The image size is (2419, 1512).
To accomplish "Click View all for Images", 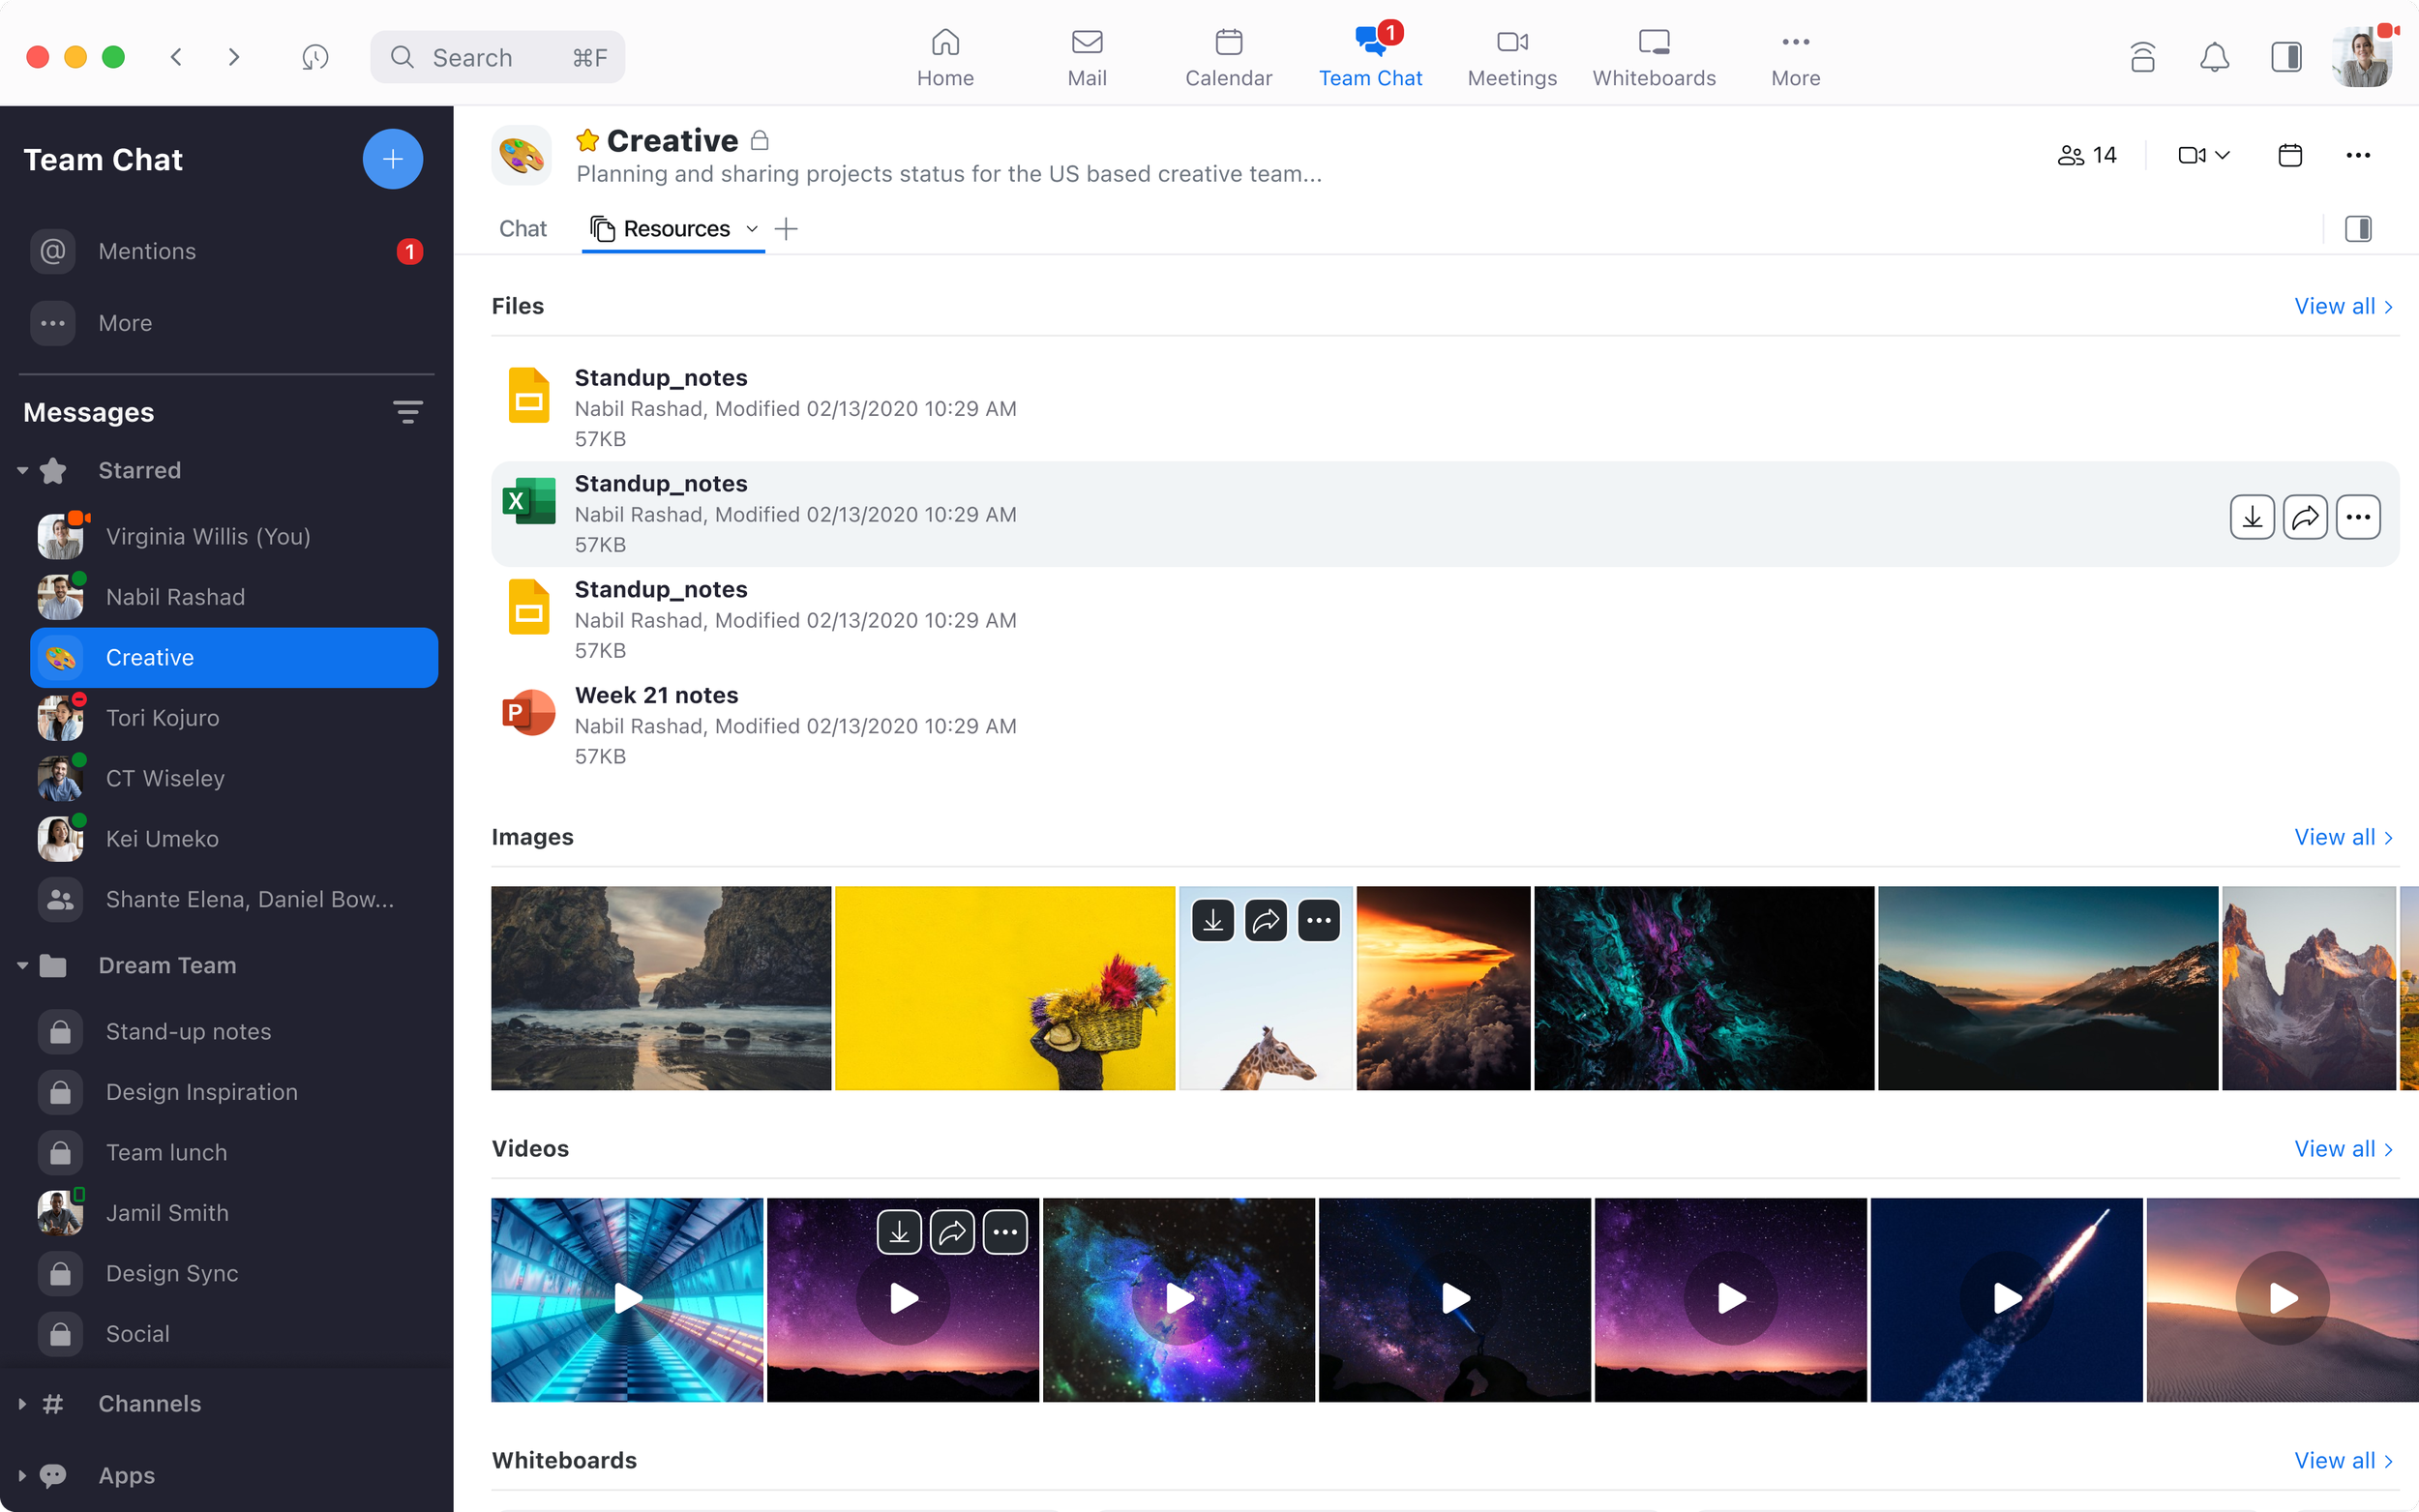I will coord(2342,837).
